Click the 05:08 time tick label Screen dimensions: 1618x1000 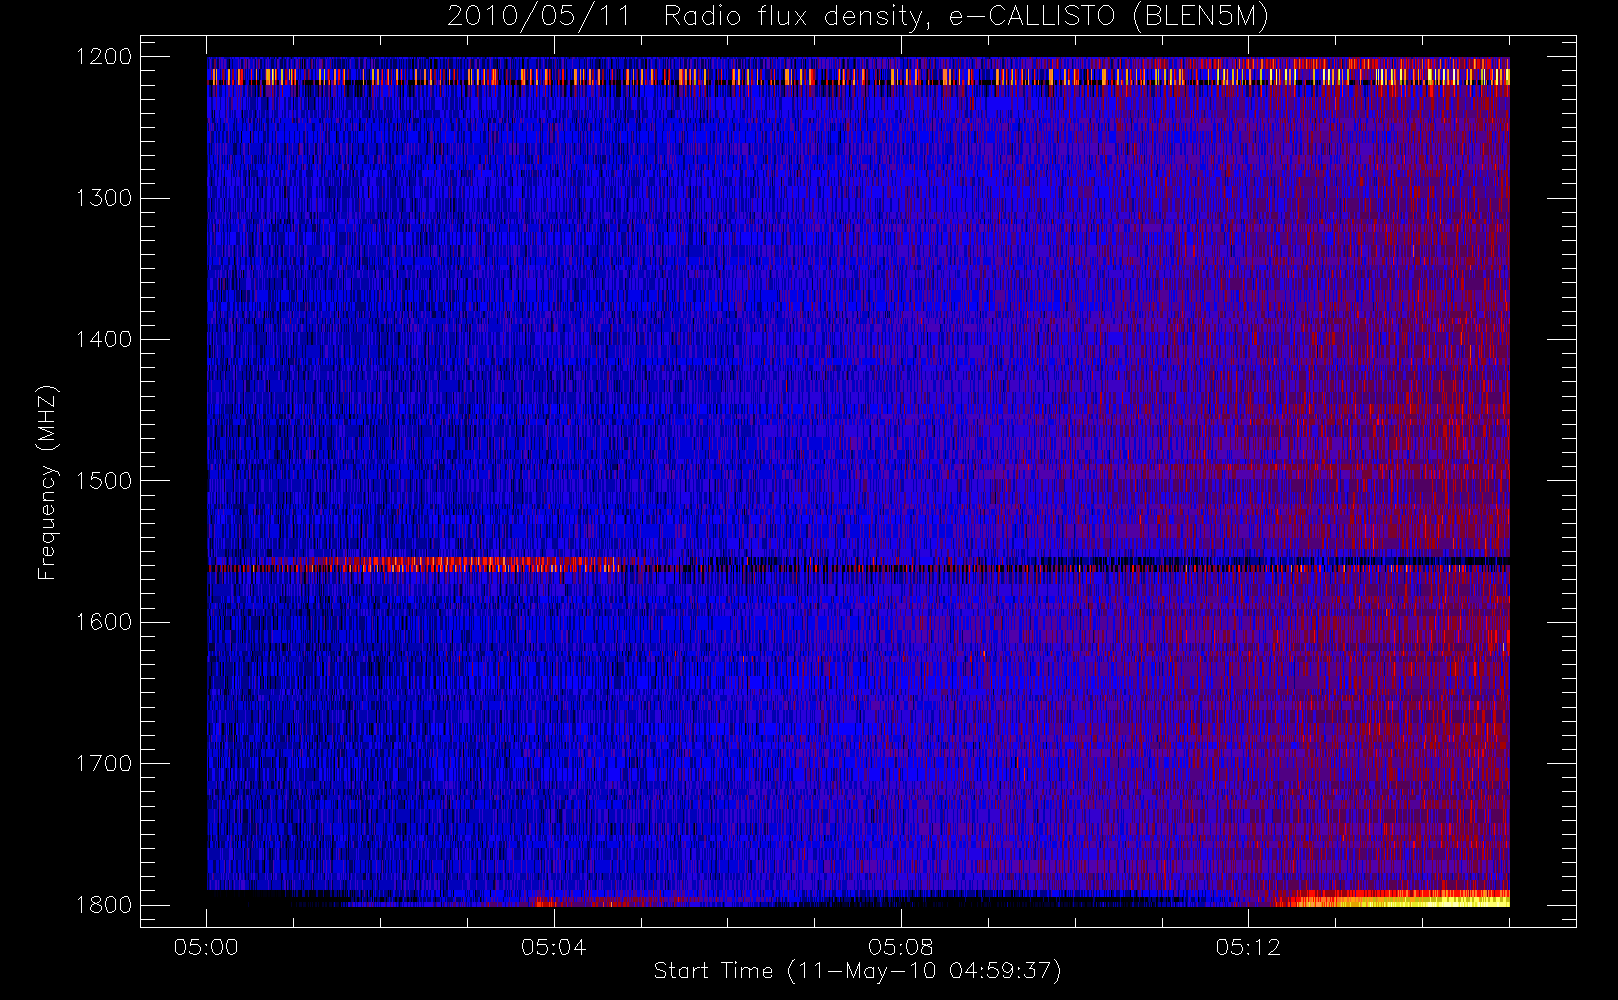coord(900,947)
